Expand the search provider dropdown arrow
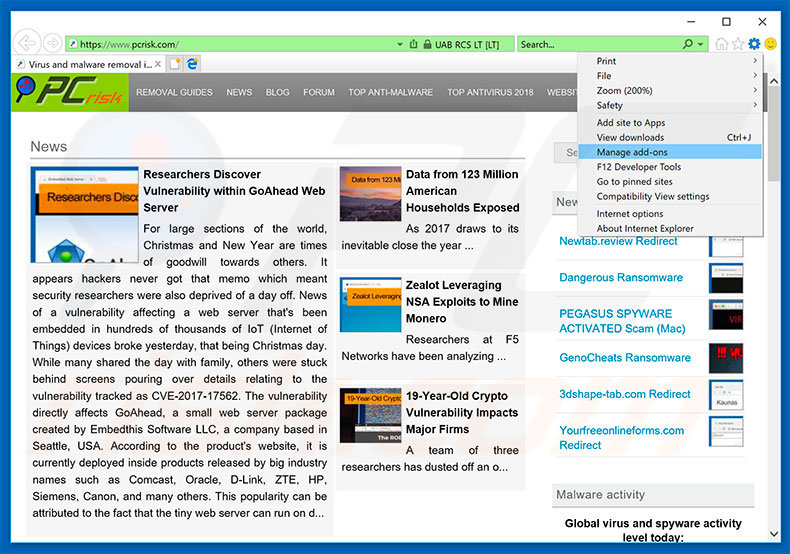The width and height of the screenshot is (790, 554). [x=701, y=44]
